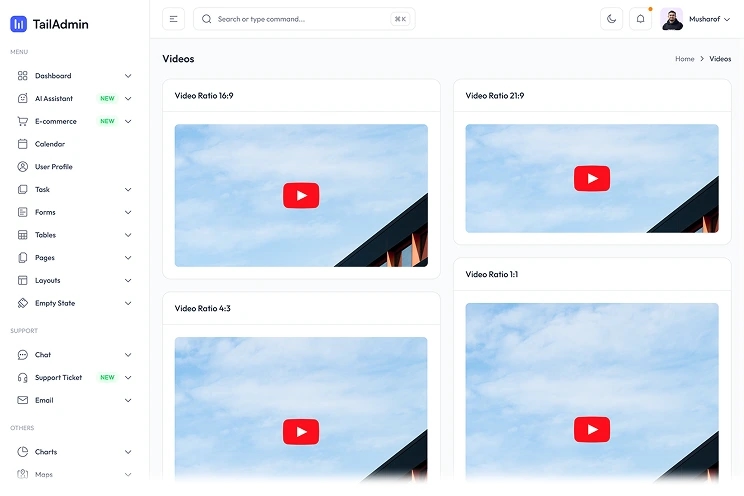Click Musharof's profile avatar

(x=671, y=19)
